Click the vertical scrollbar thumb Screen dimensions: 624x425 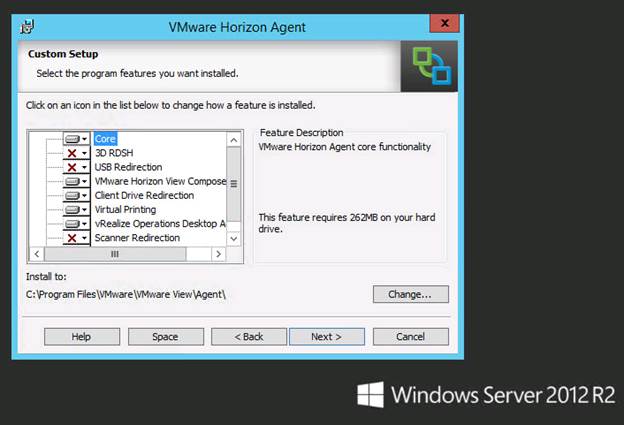tap(234, 184)
